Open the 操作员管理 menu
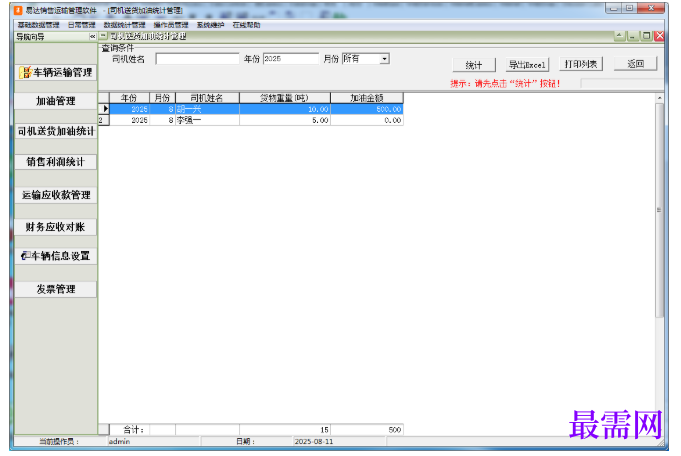681x456 pixels. point(171,25)
